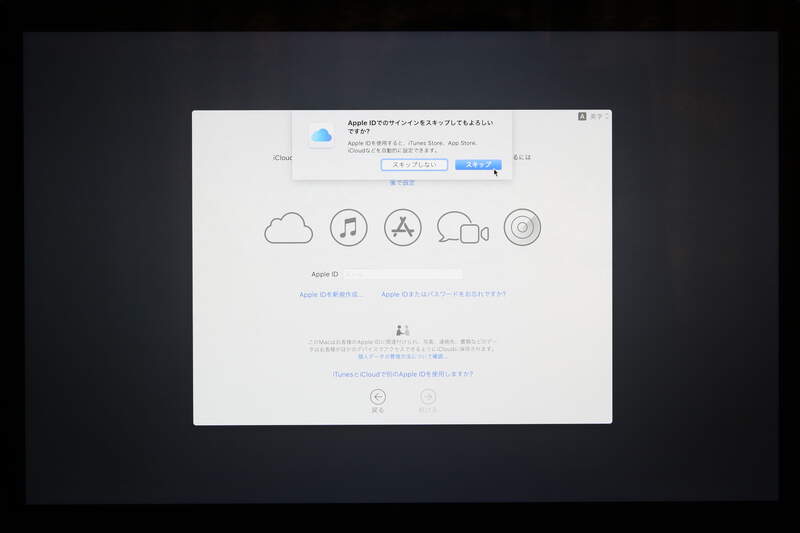Open the forgot Apple ID or password link
The image size is (800, 533).
tap(443, 294)
